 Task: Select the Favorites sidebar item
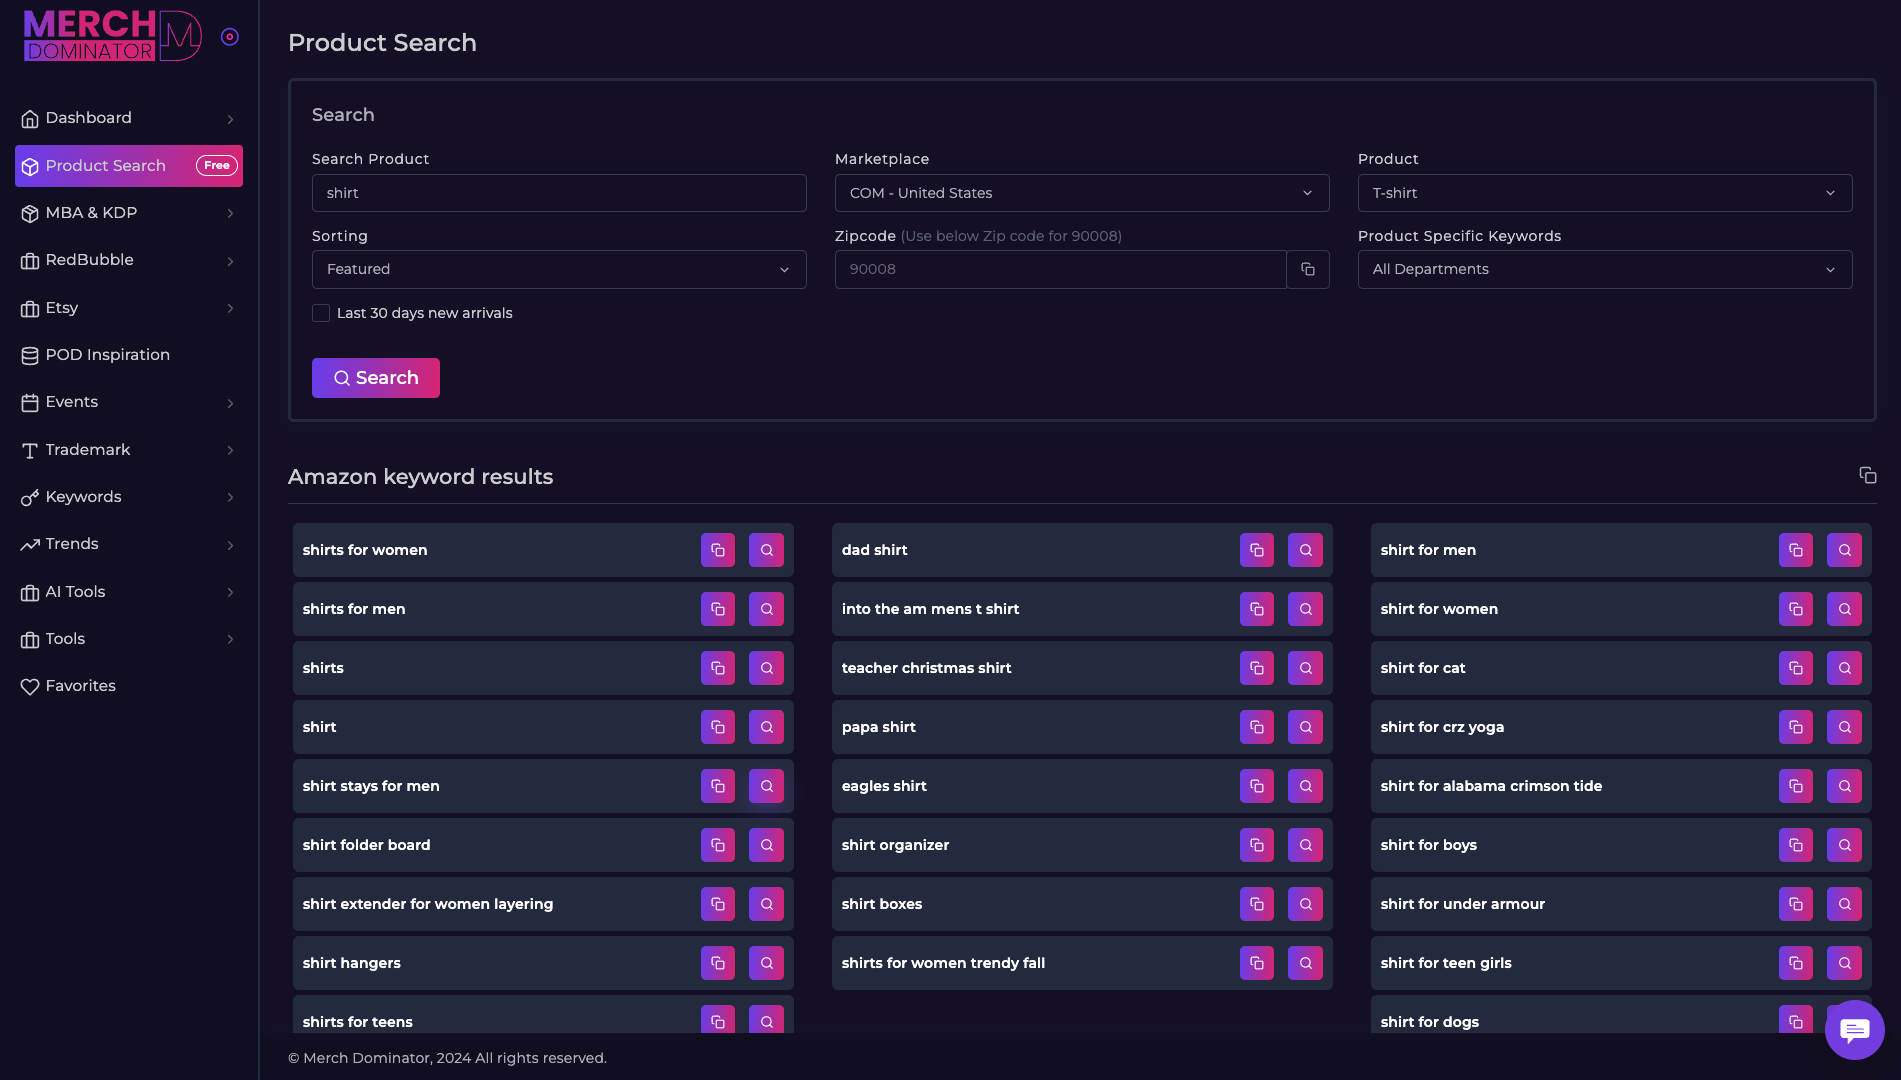80,685
